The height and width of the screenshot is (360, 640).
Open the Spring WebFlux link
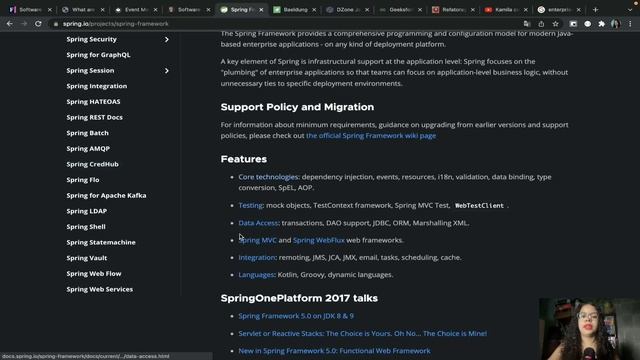pyautogui.click(x=319, y=240)
